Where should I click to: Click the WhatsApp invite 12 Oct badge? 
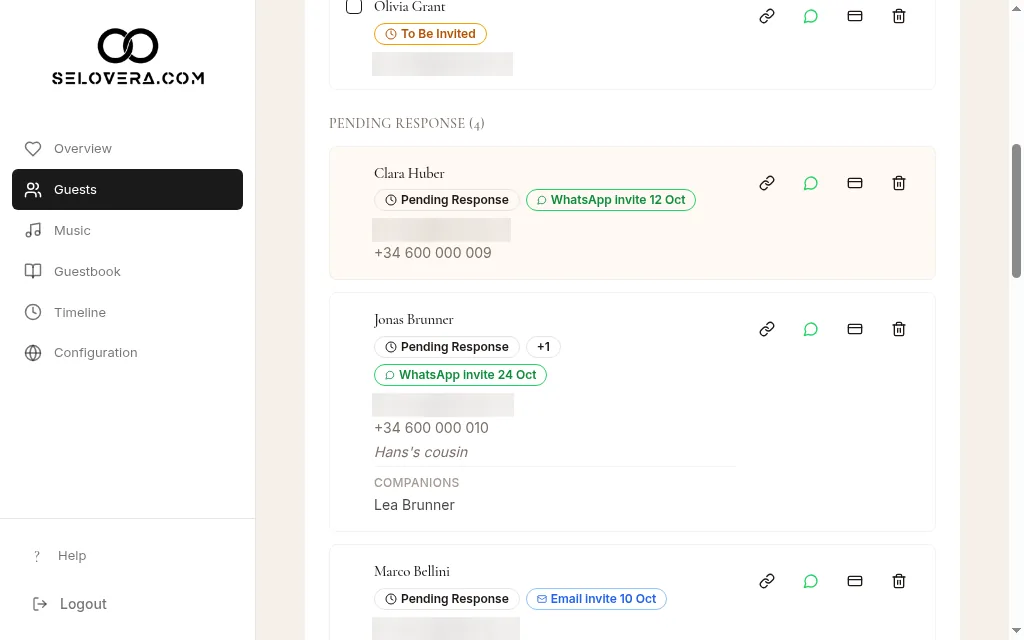click(611, 200)
